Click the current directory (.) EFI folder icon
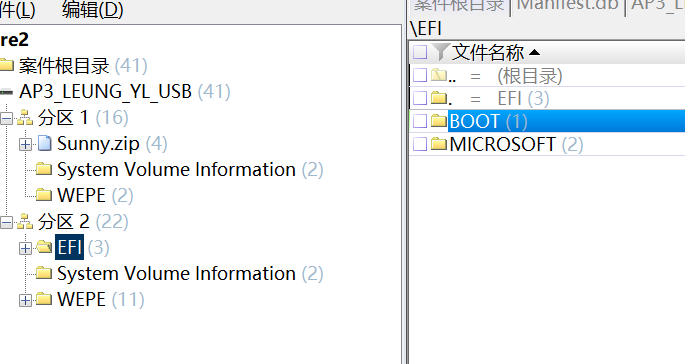Image resolution: width=685 pixels, height=364 pixels. point(439,98)
